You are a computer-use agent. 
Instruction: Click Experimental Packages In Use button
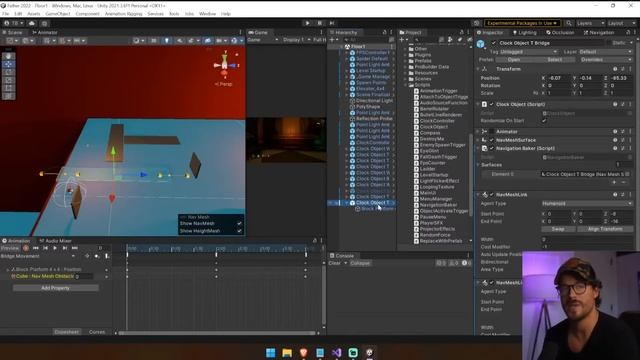pyautogui.click(x=522, y=23)
